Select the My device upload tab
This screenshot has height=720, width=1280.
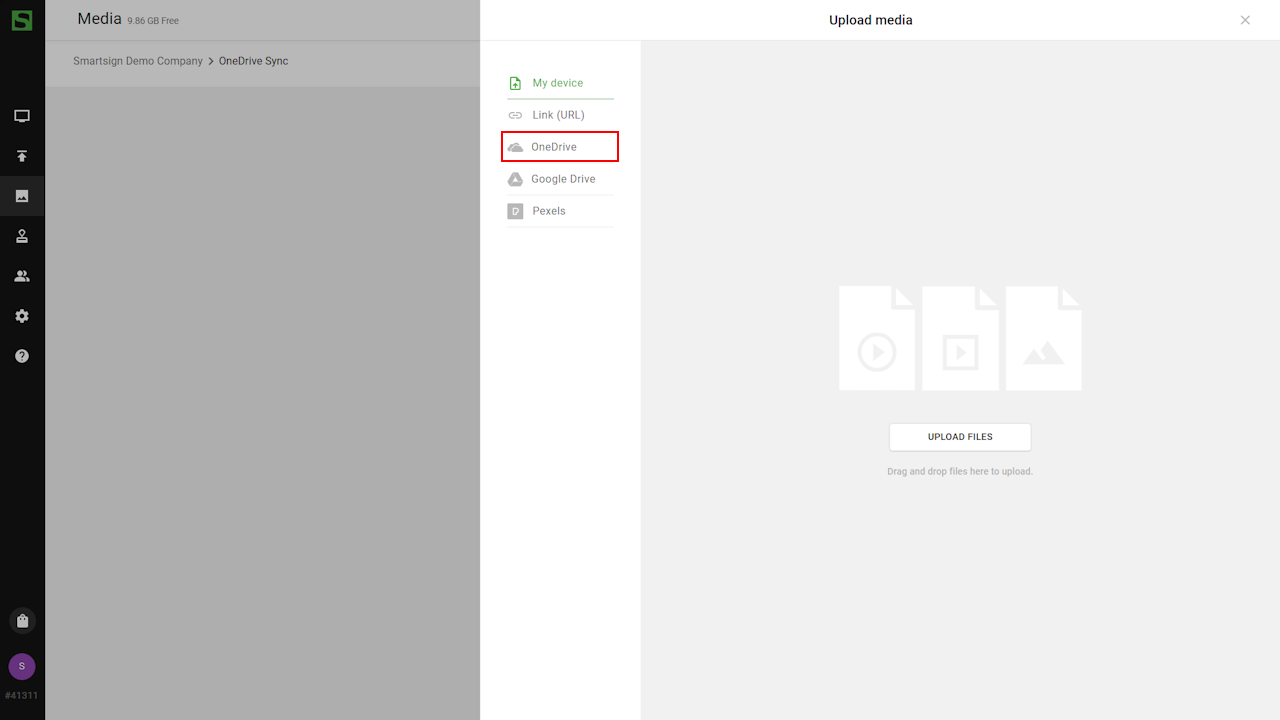[x=558, y=83]
